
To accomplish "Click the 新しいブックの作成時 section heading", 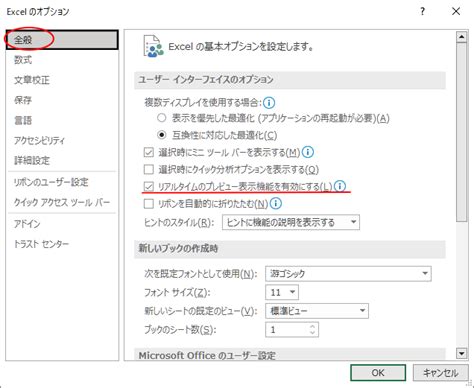I will [x=178, y=248].
